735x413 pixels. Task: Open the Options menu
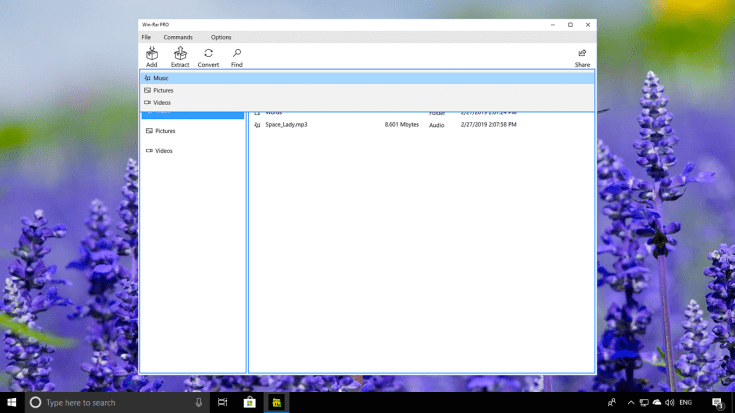221,37
